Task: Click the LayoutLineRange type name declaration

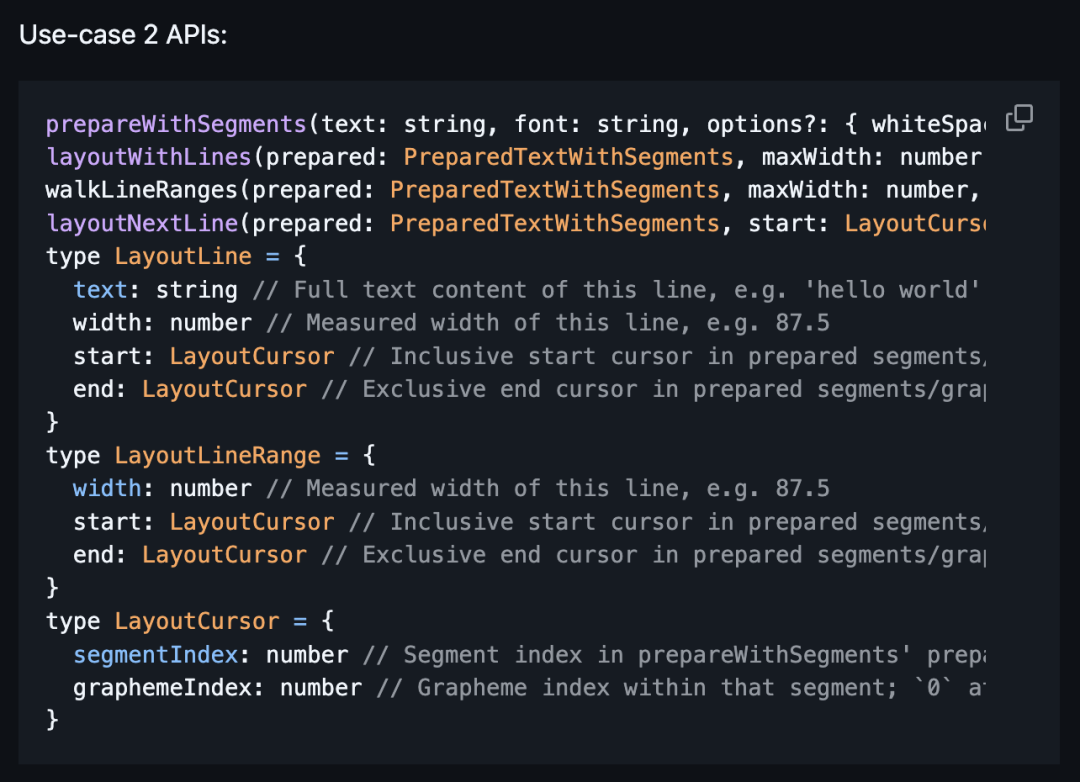Action: [217, 456]
